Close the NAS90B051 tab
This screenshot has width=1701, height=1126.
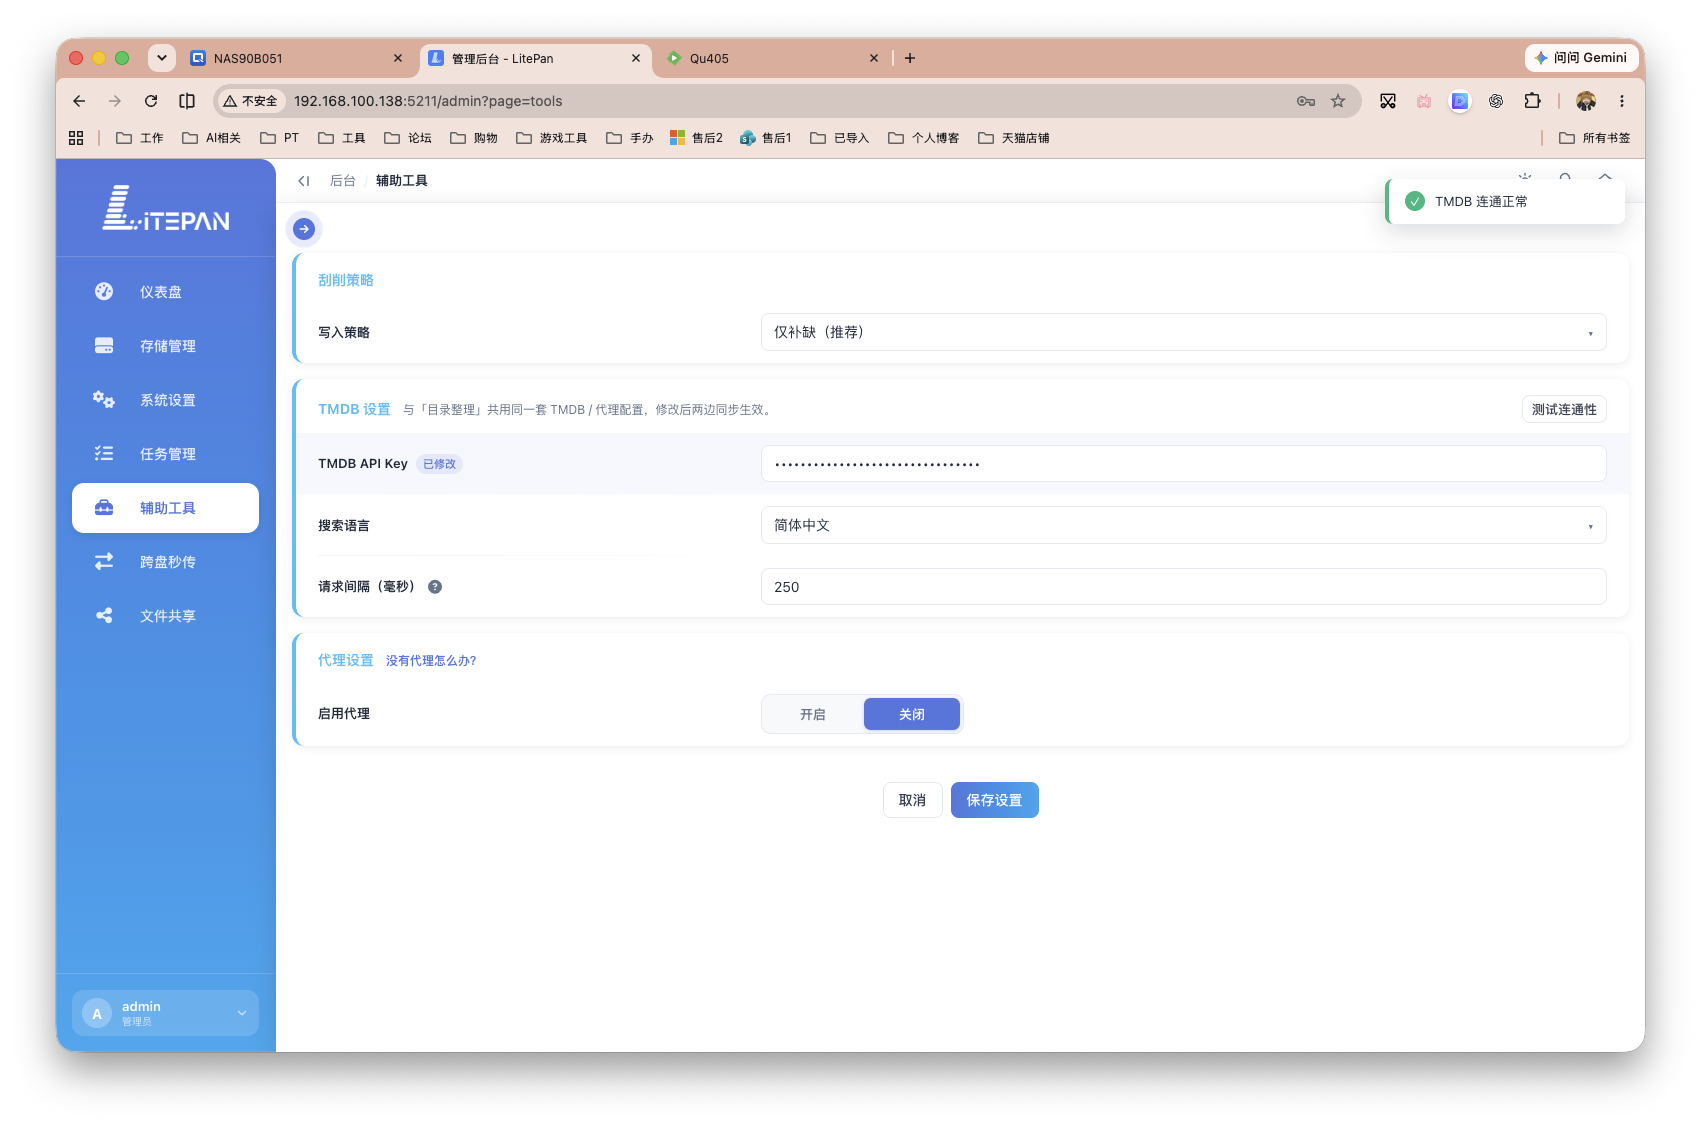pos(398,58)
